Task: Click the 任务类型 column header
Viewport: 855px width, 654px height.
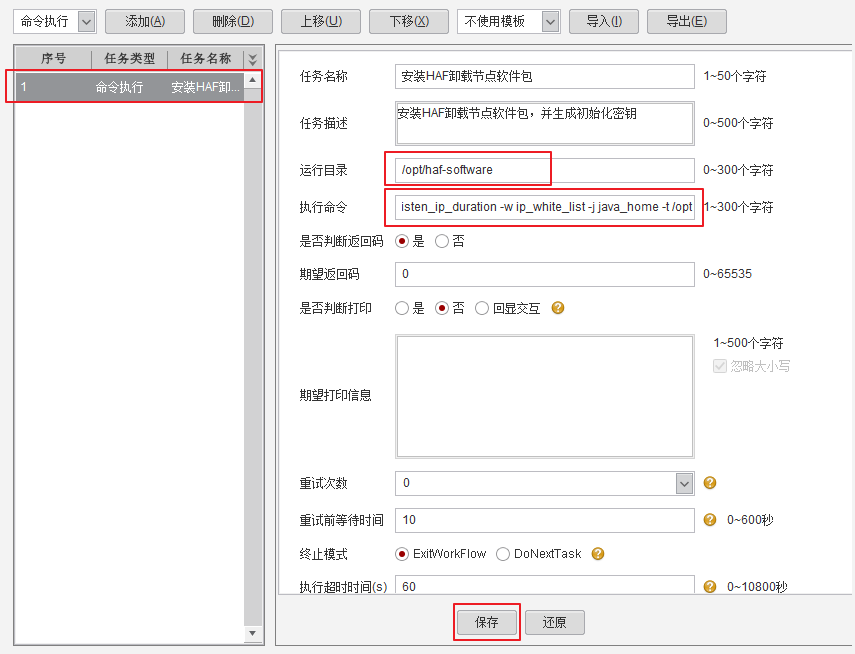Action: (x=129, y=58)
